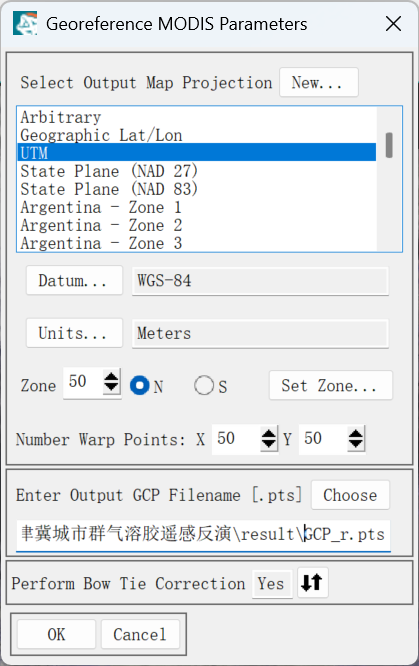The image size is (419, 666).
Task: Click into the GCP filename text field
Action: tap(203, 535)
